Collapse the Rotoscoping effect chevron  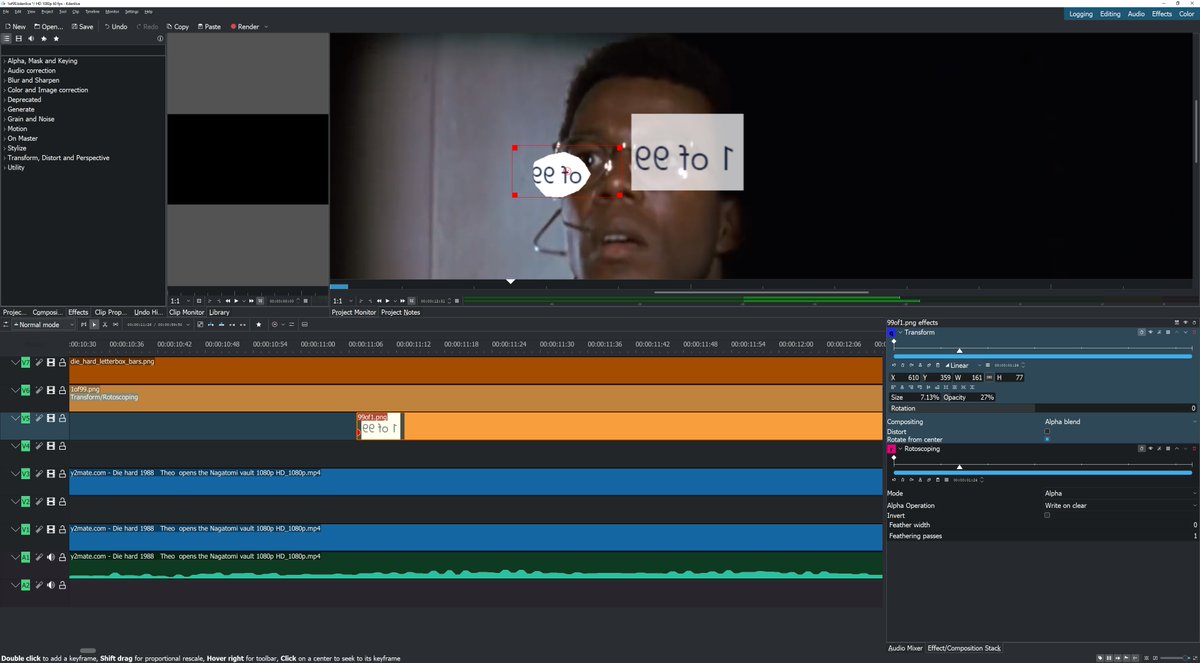(x=900, y=450)
